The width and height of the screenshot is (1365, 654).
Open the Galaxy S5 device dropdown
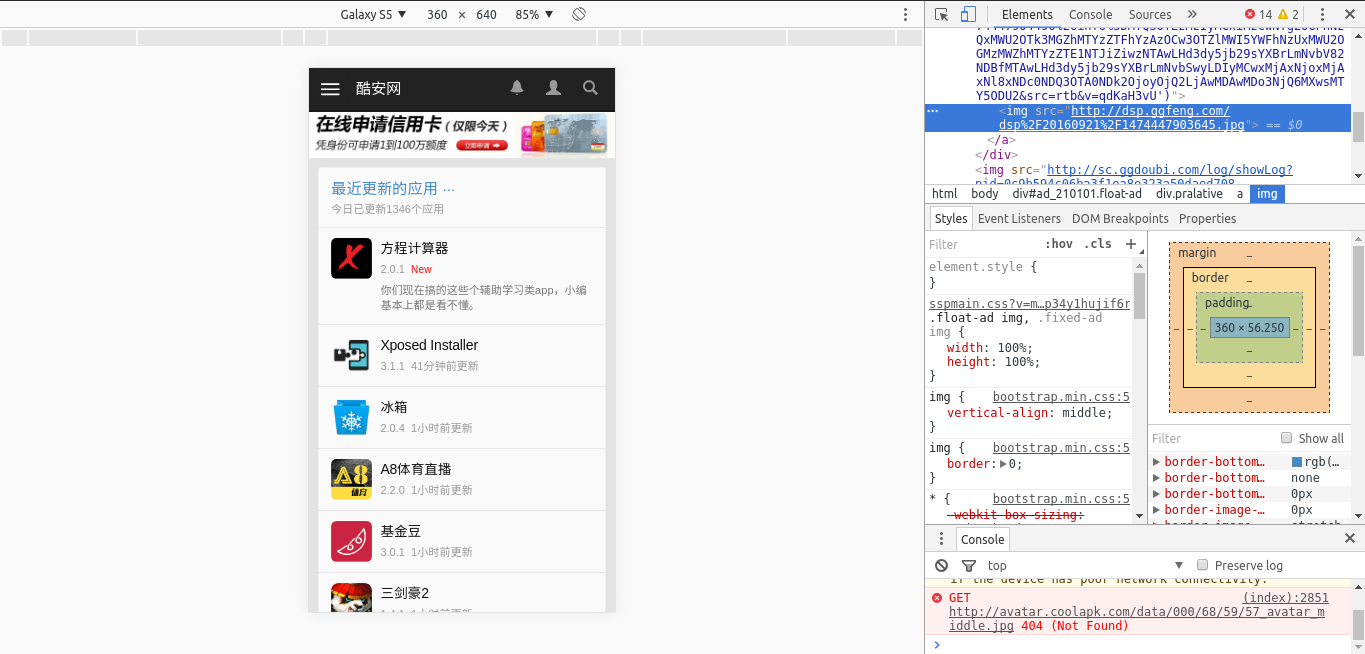coord(373,14)
